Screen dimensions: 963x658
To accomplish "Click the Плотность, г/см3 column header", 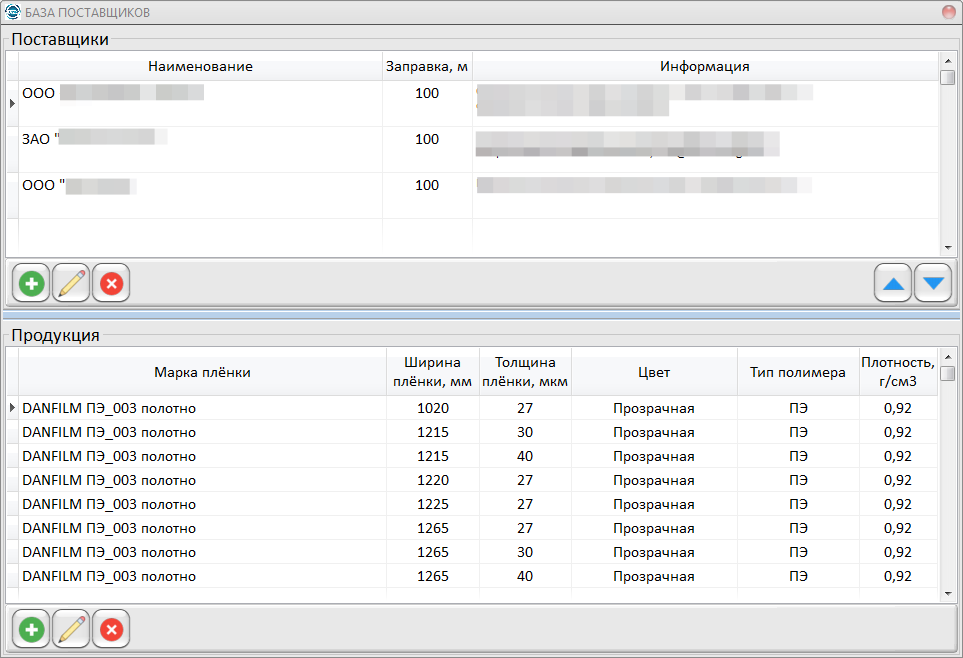I will pyautogui.click(x=898, y=372).
